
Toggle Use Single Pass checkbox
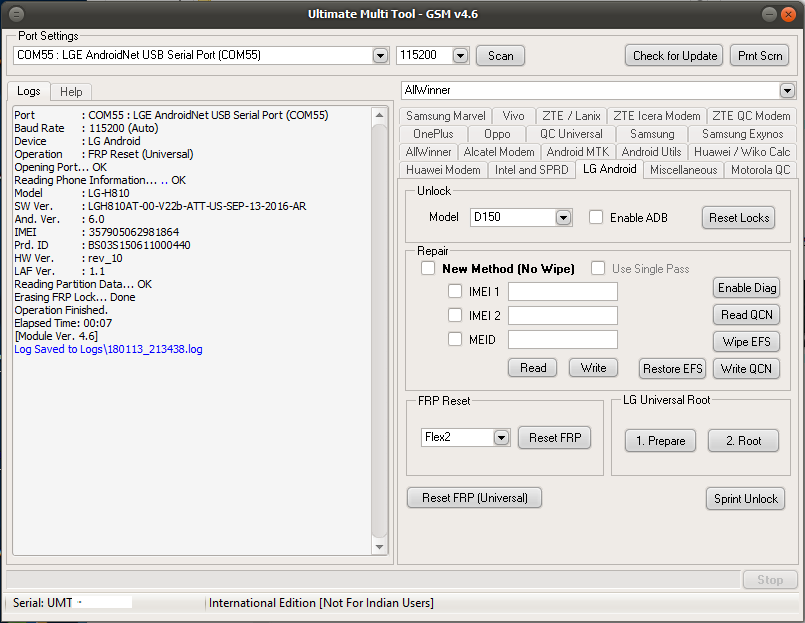[598, 268]
